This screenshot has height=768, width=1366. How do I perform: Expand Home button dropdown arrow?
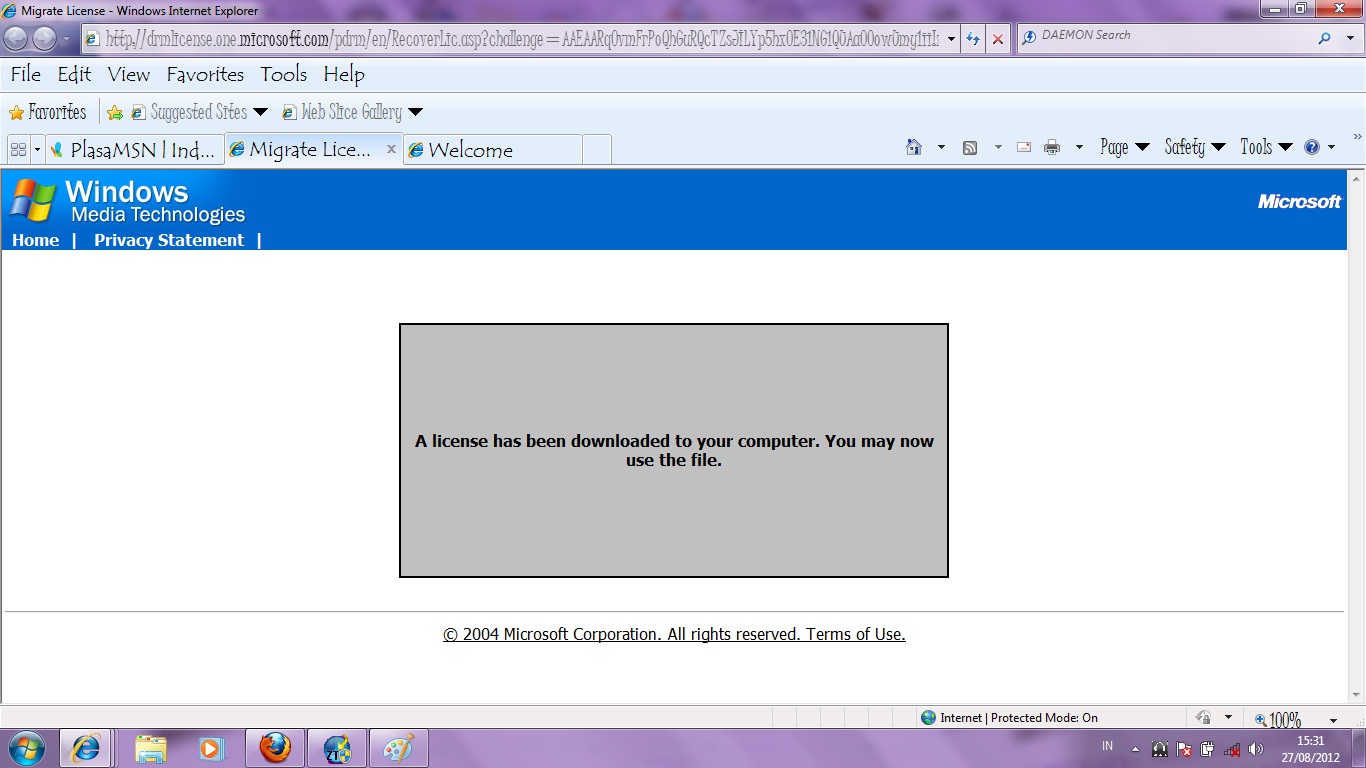click(941, 147)
